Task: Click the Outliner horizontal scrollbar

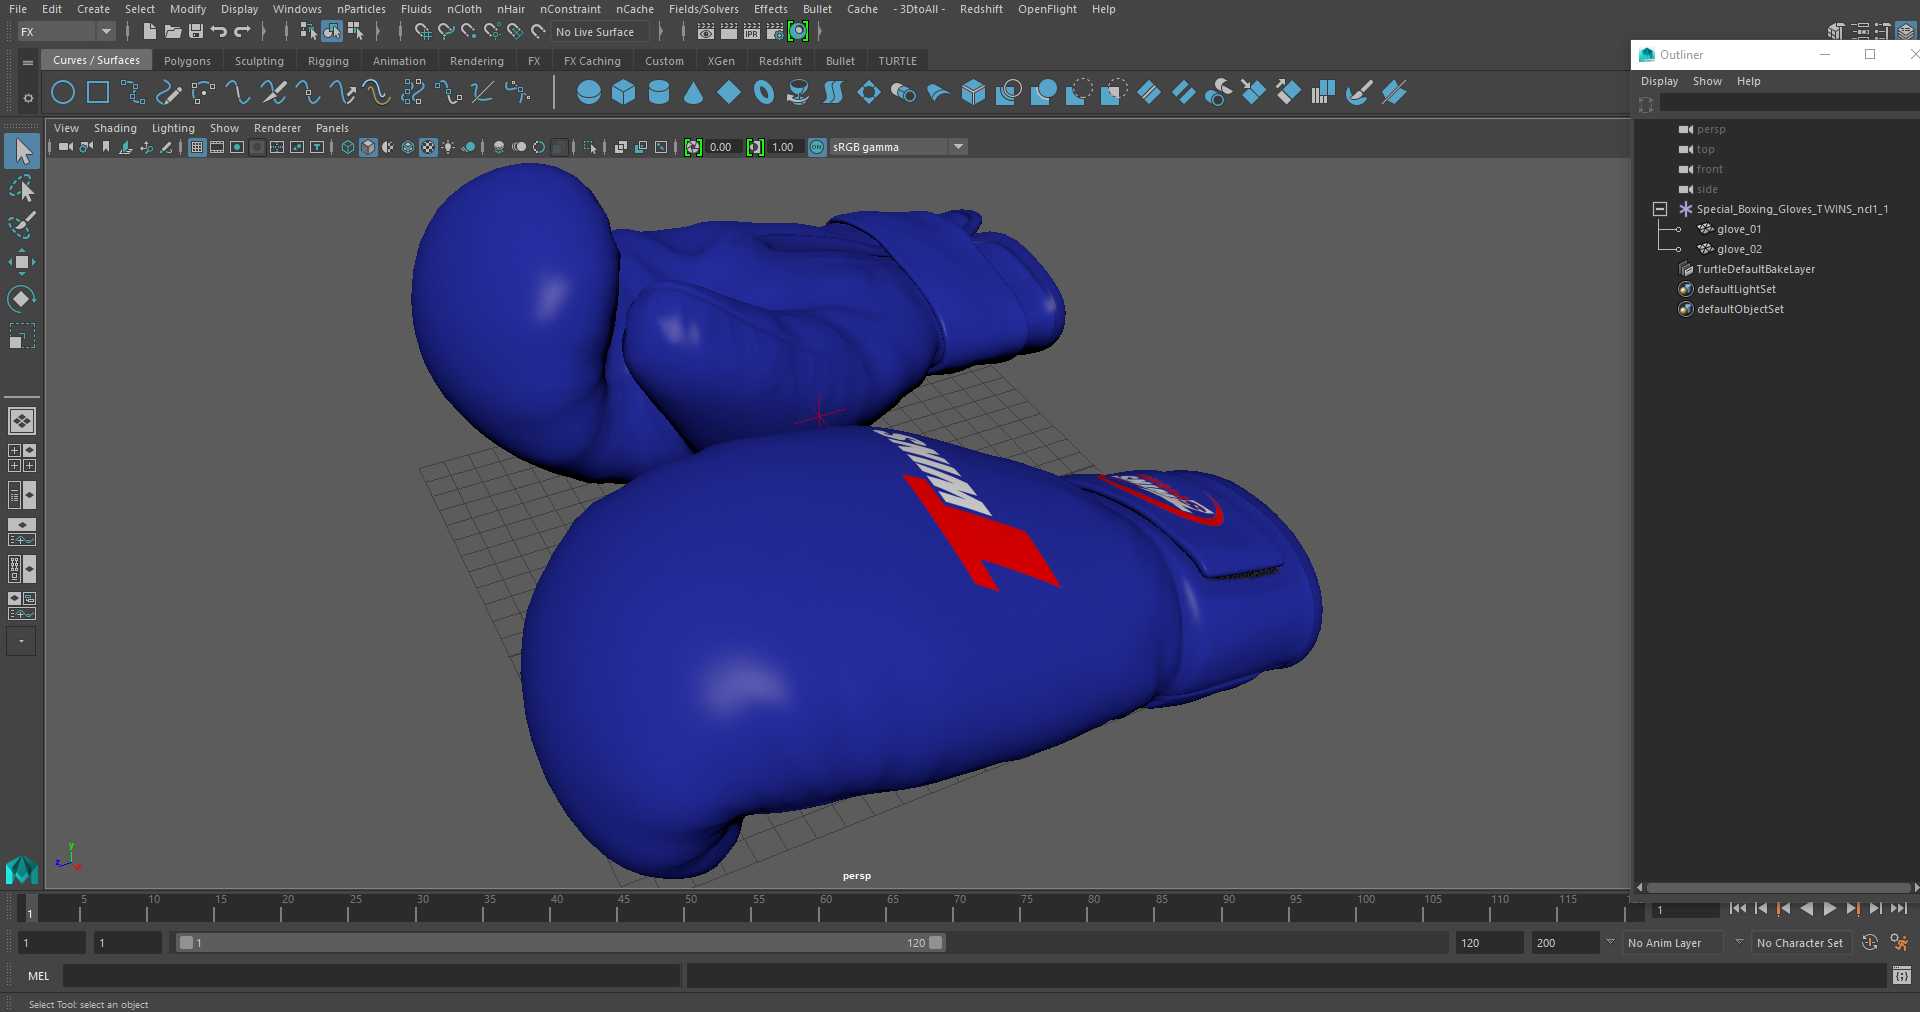Action: tap(1778, 887)
